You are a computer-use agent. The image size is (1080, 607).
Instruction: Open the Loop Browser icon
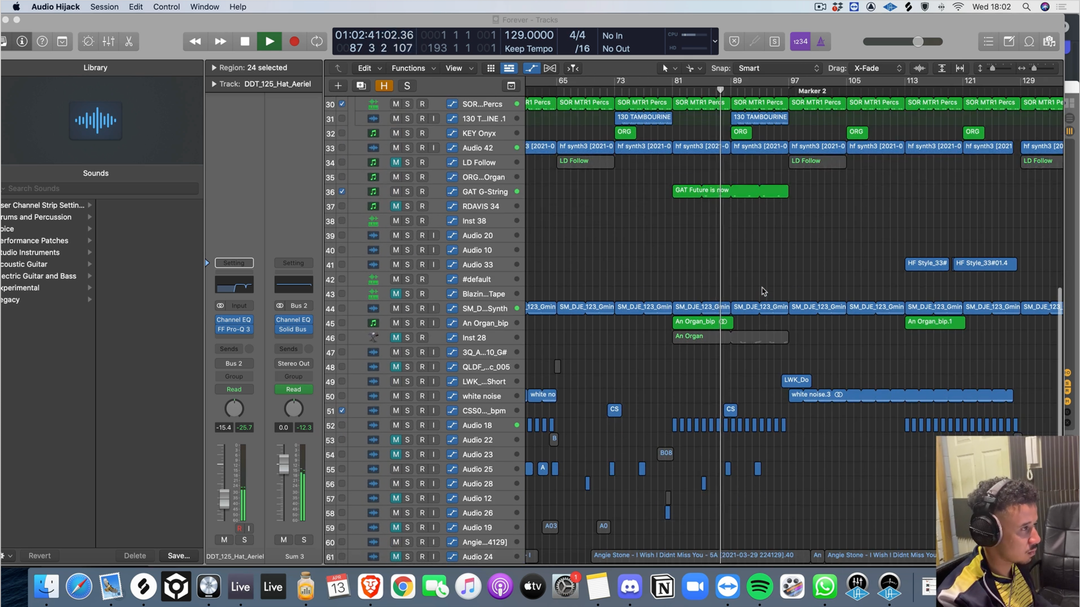(x=1029, y=41)
